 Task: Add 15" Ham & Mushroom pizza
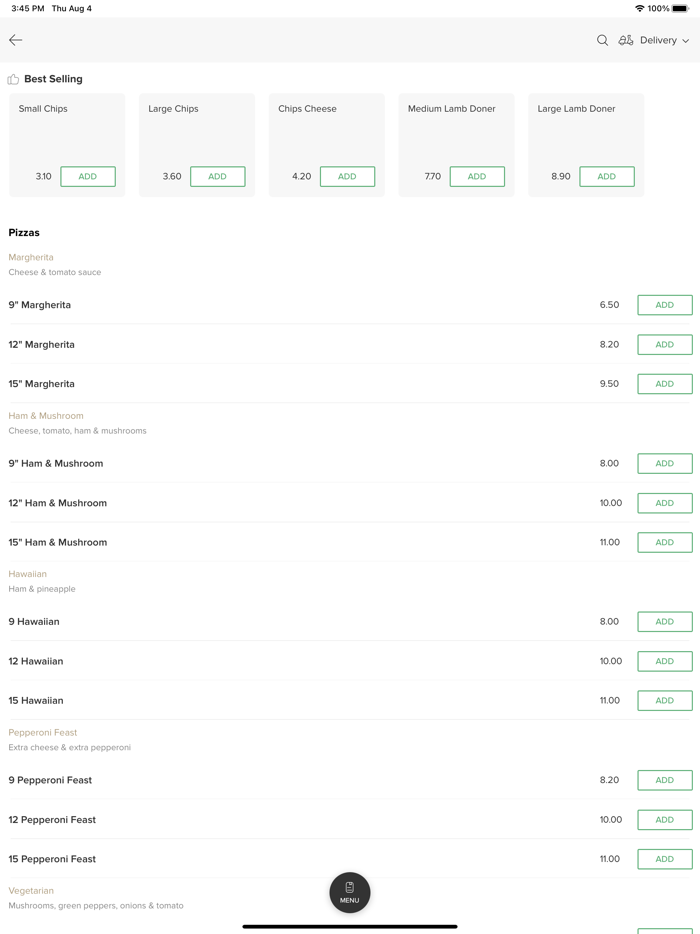click(x=665, y=542)
